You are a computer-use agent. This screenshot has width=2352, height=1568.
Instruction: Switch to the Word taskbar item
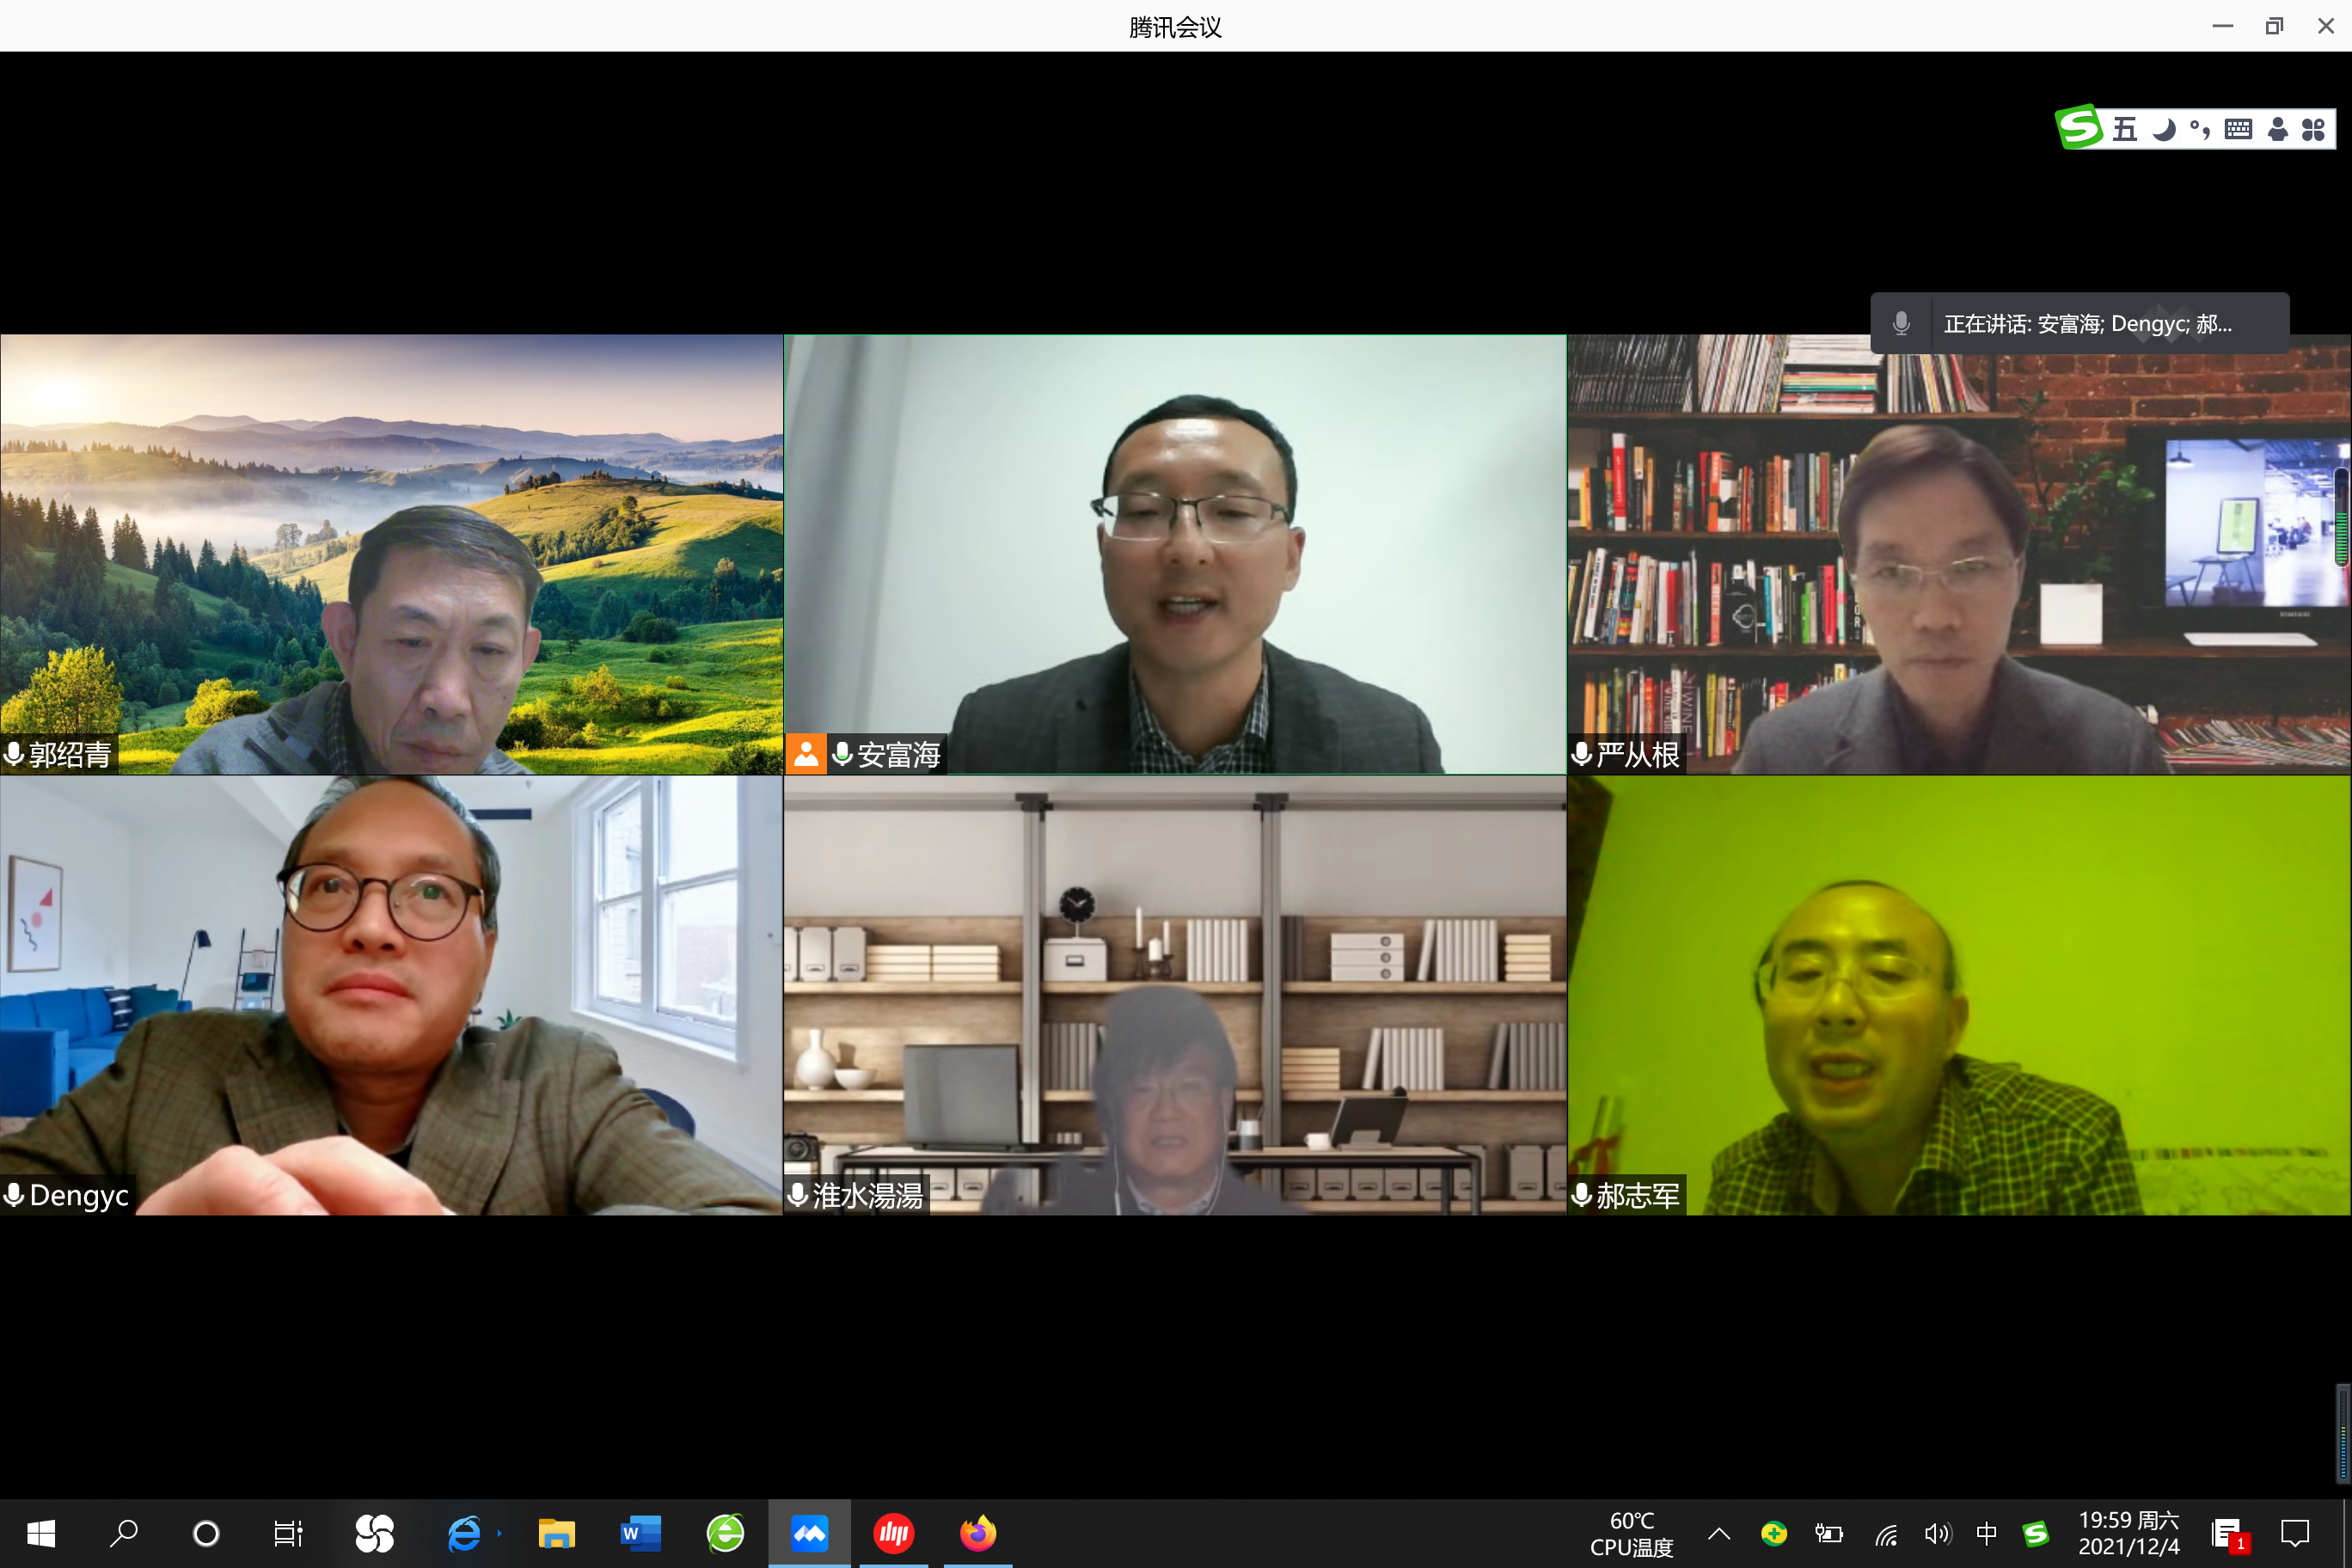click(x=640, y=1533)
